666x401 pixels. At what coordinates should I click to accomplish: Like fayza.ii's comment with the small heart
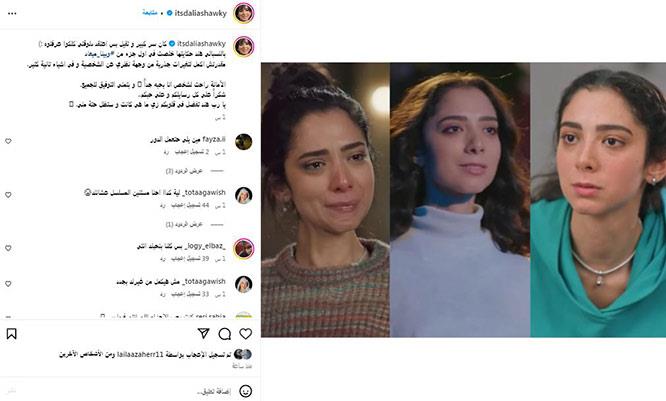point(8,141)
